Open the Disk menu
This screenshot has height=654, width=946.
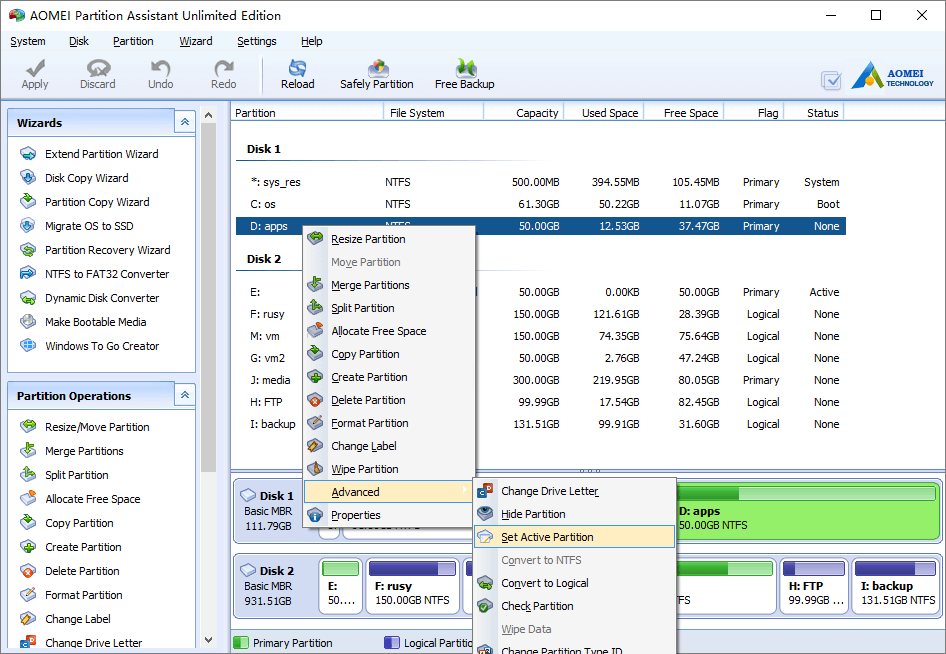79,41
